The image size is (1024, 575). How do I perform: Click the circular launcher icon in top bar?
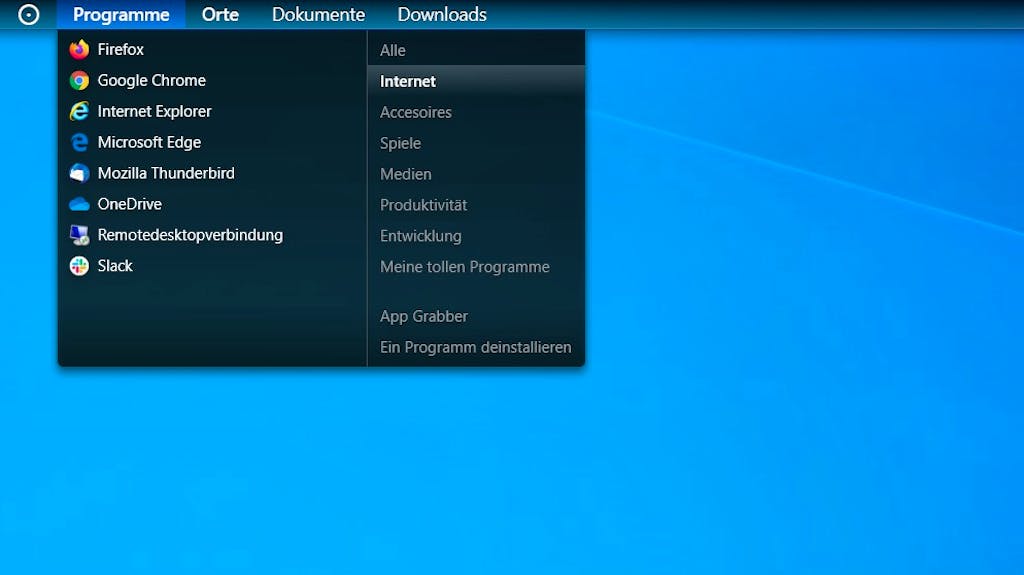pyautogui.click(x=29, y=14)
